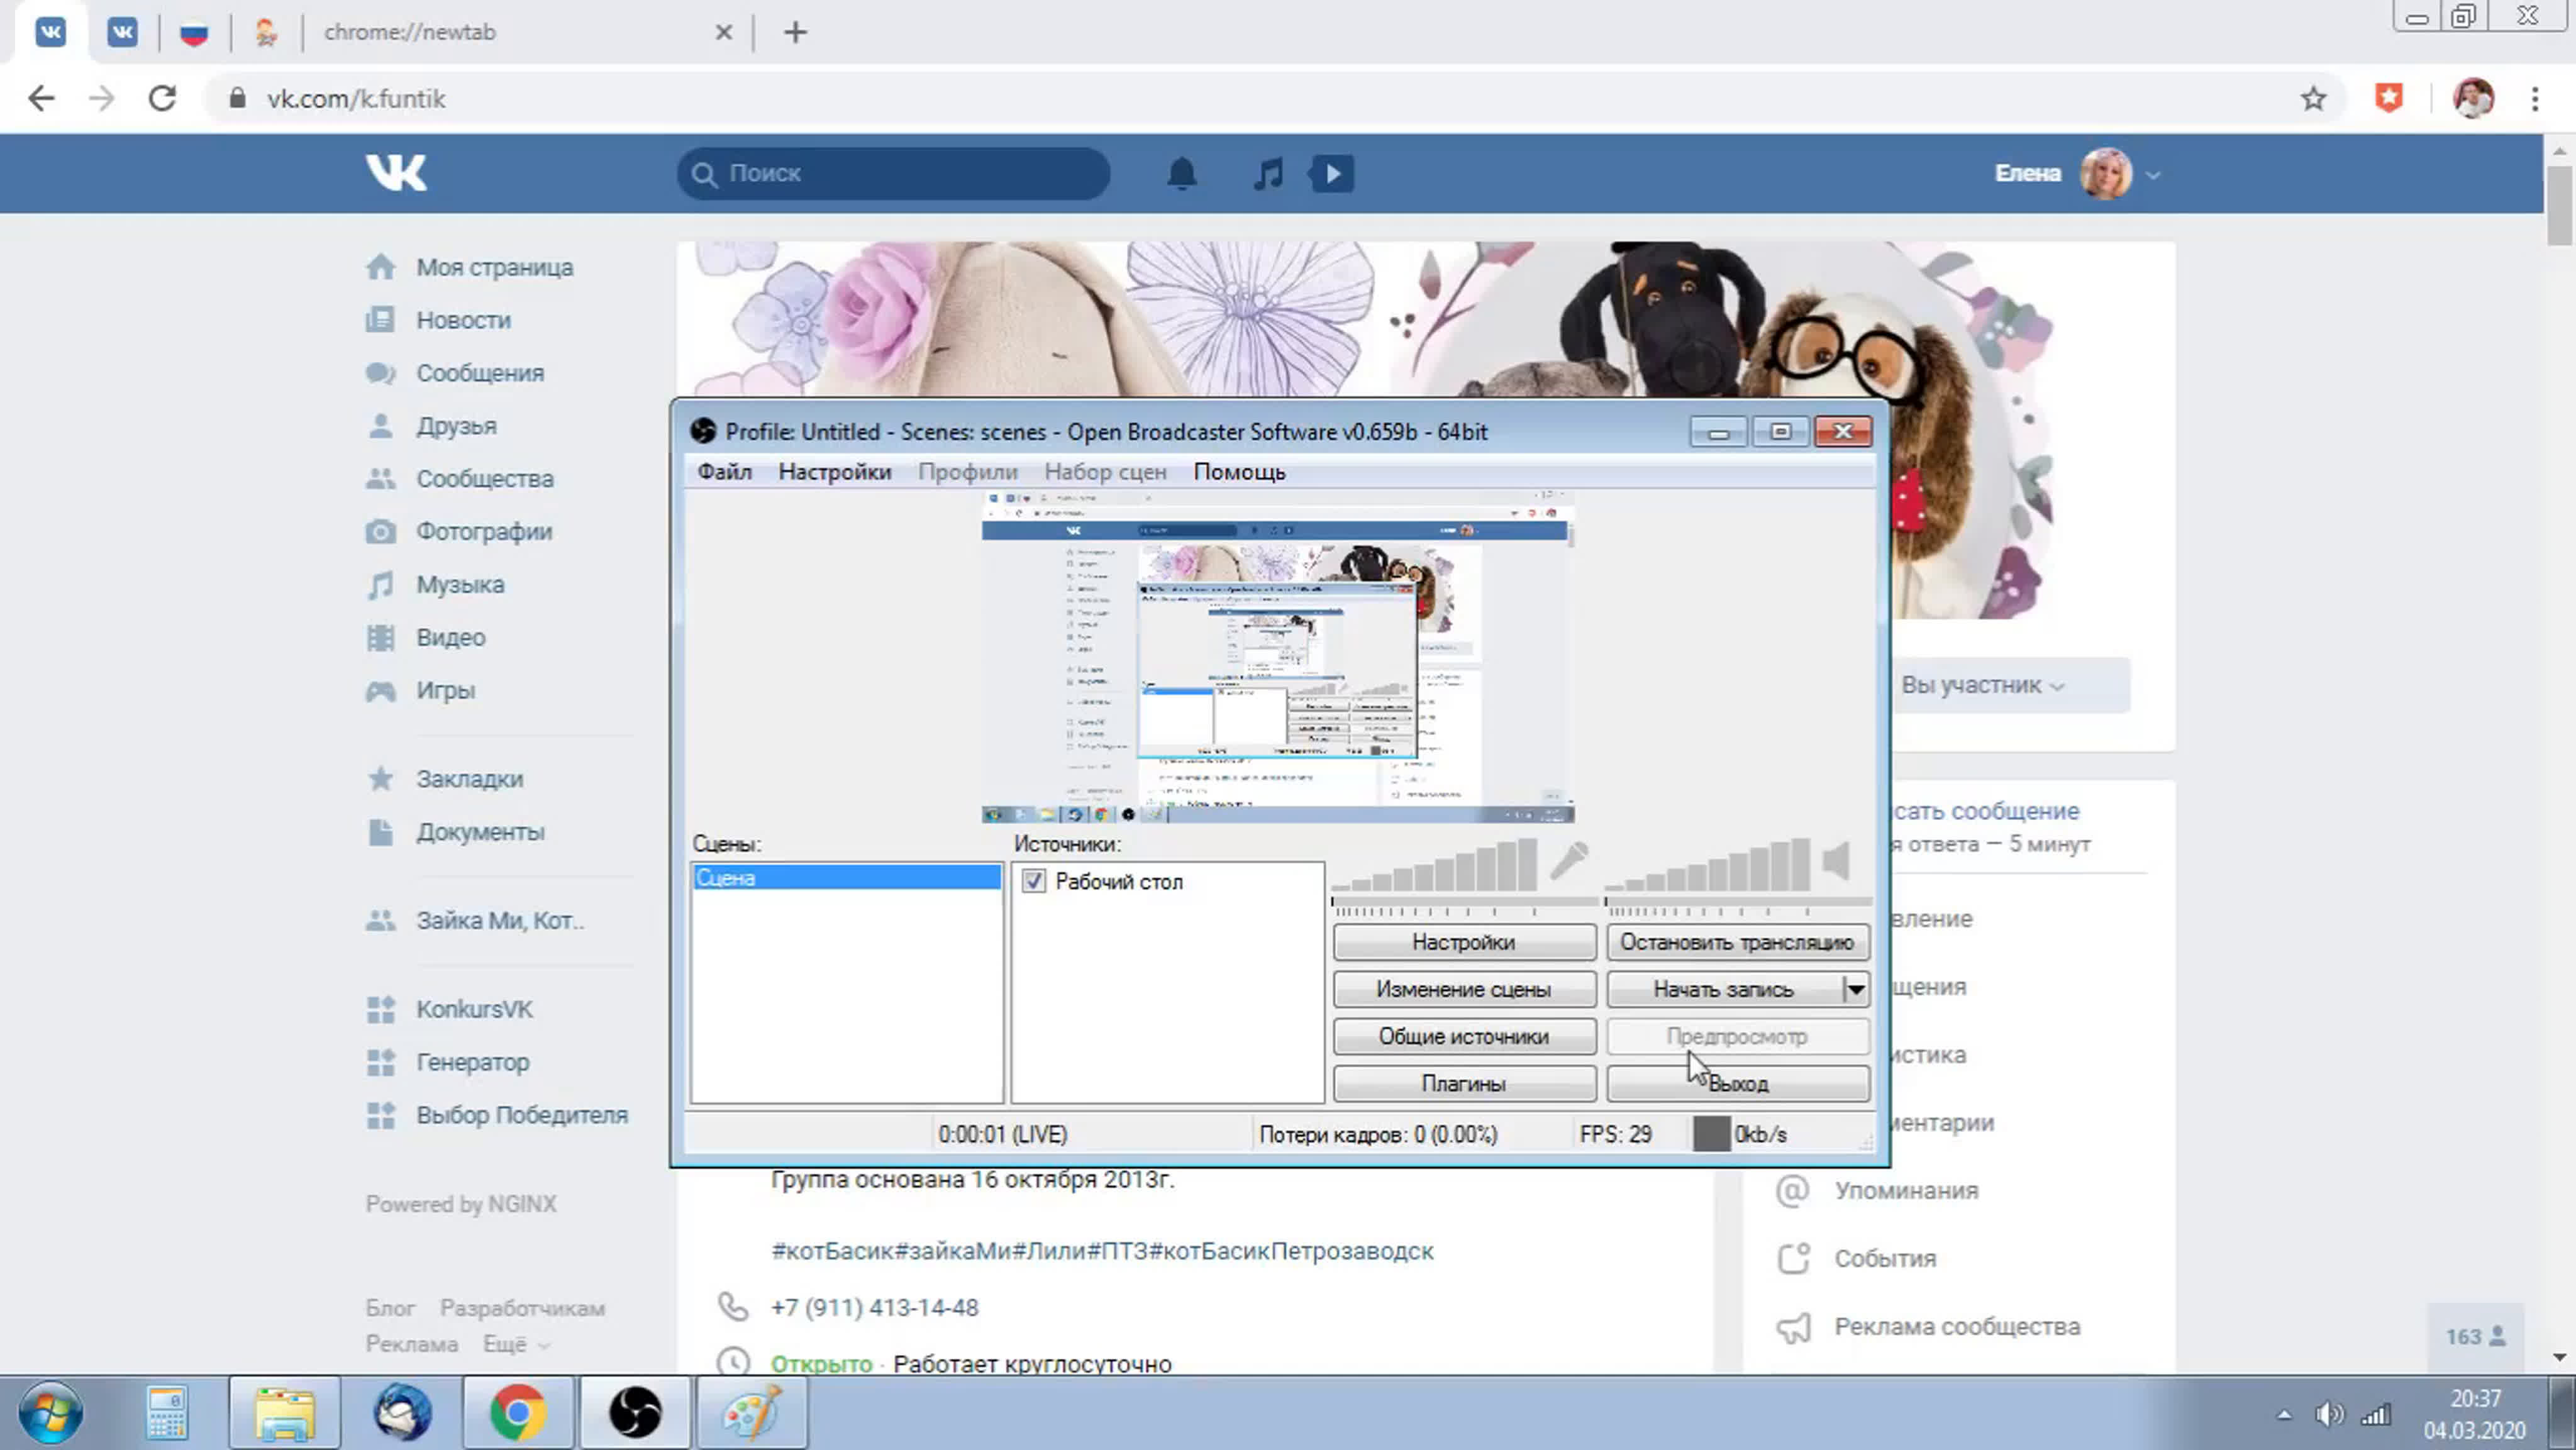2576x1450 pixels.
Task: Click Общие источники button
Action: pos(1463,1036)
